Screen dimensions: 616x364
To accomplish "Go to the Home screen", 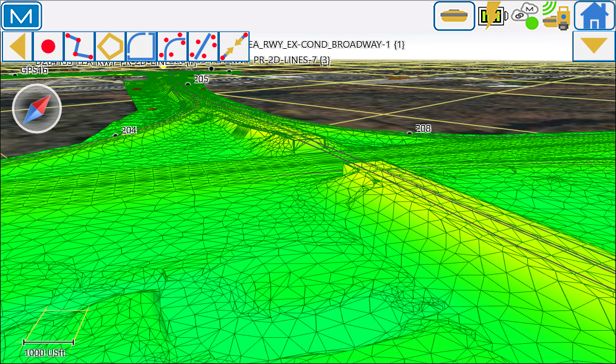I will (x=594, y=16).
